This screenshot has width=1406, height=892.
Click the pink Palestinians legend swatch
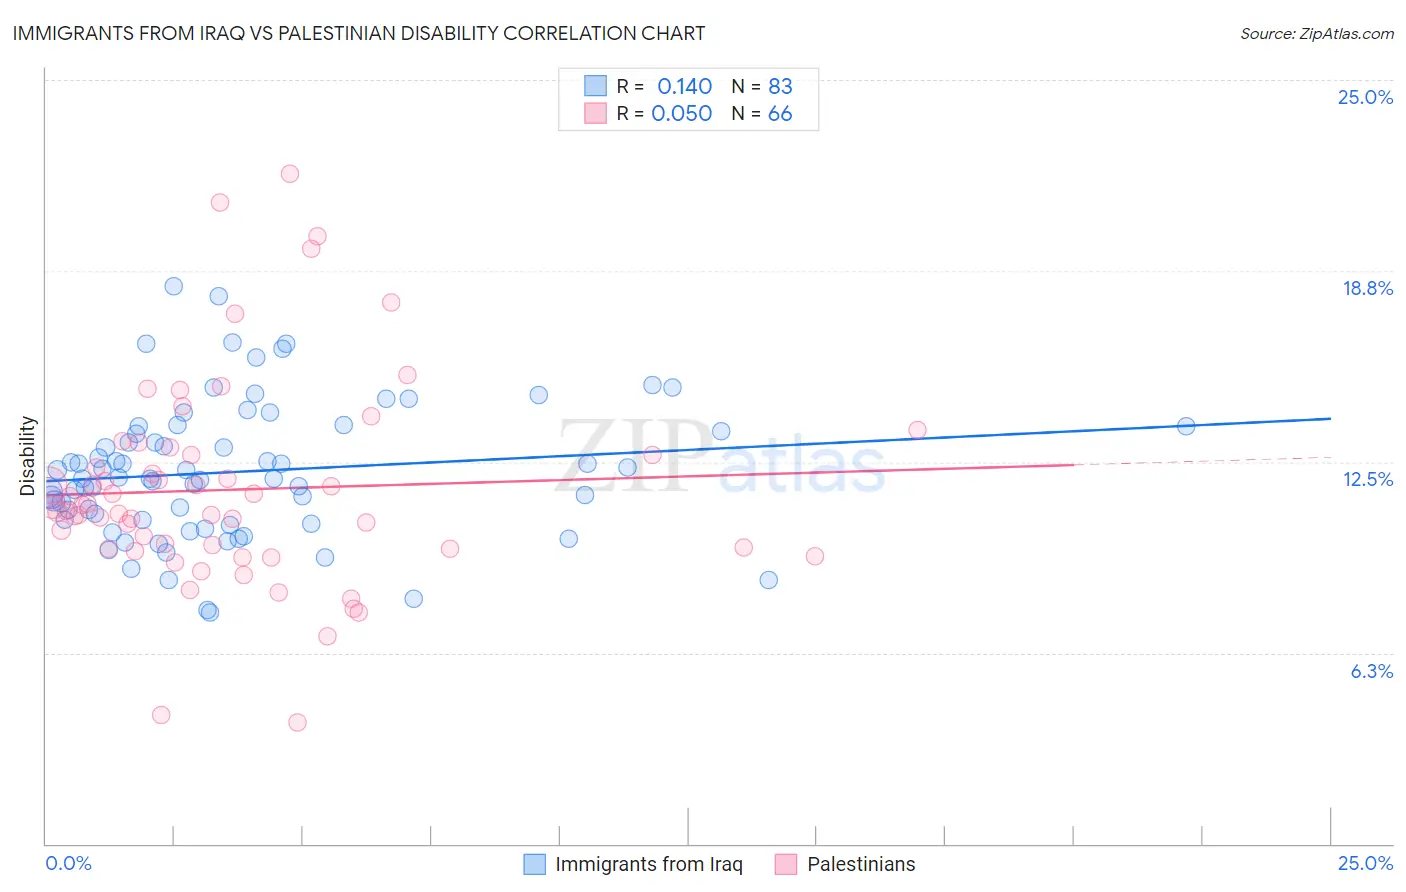(x=786, y=864)
